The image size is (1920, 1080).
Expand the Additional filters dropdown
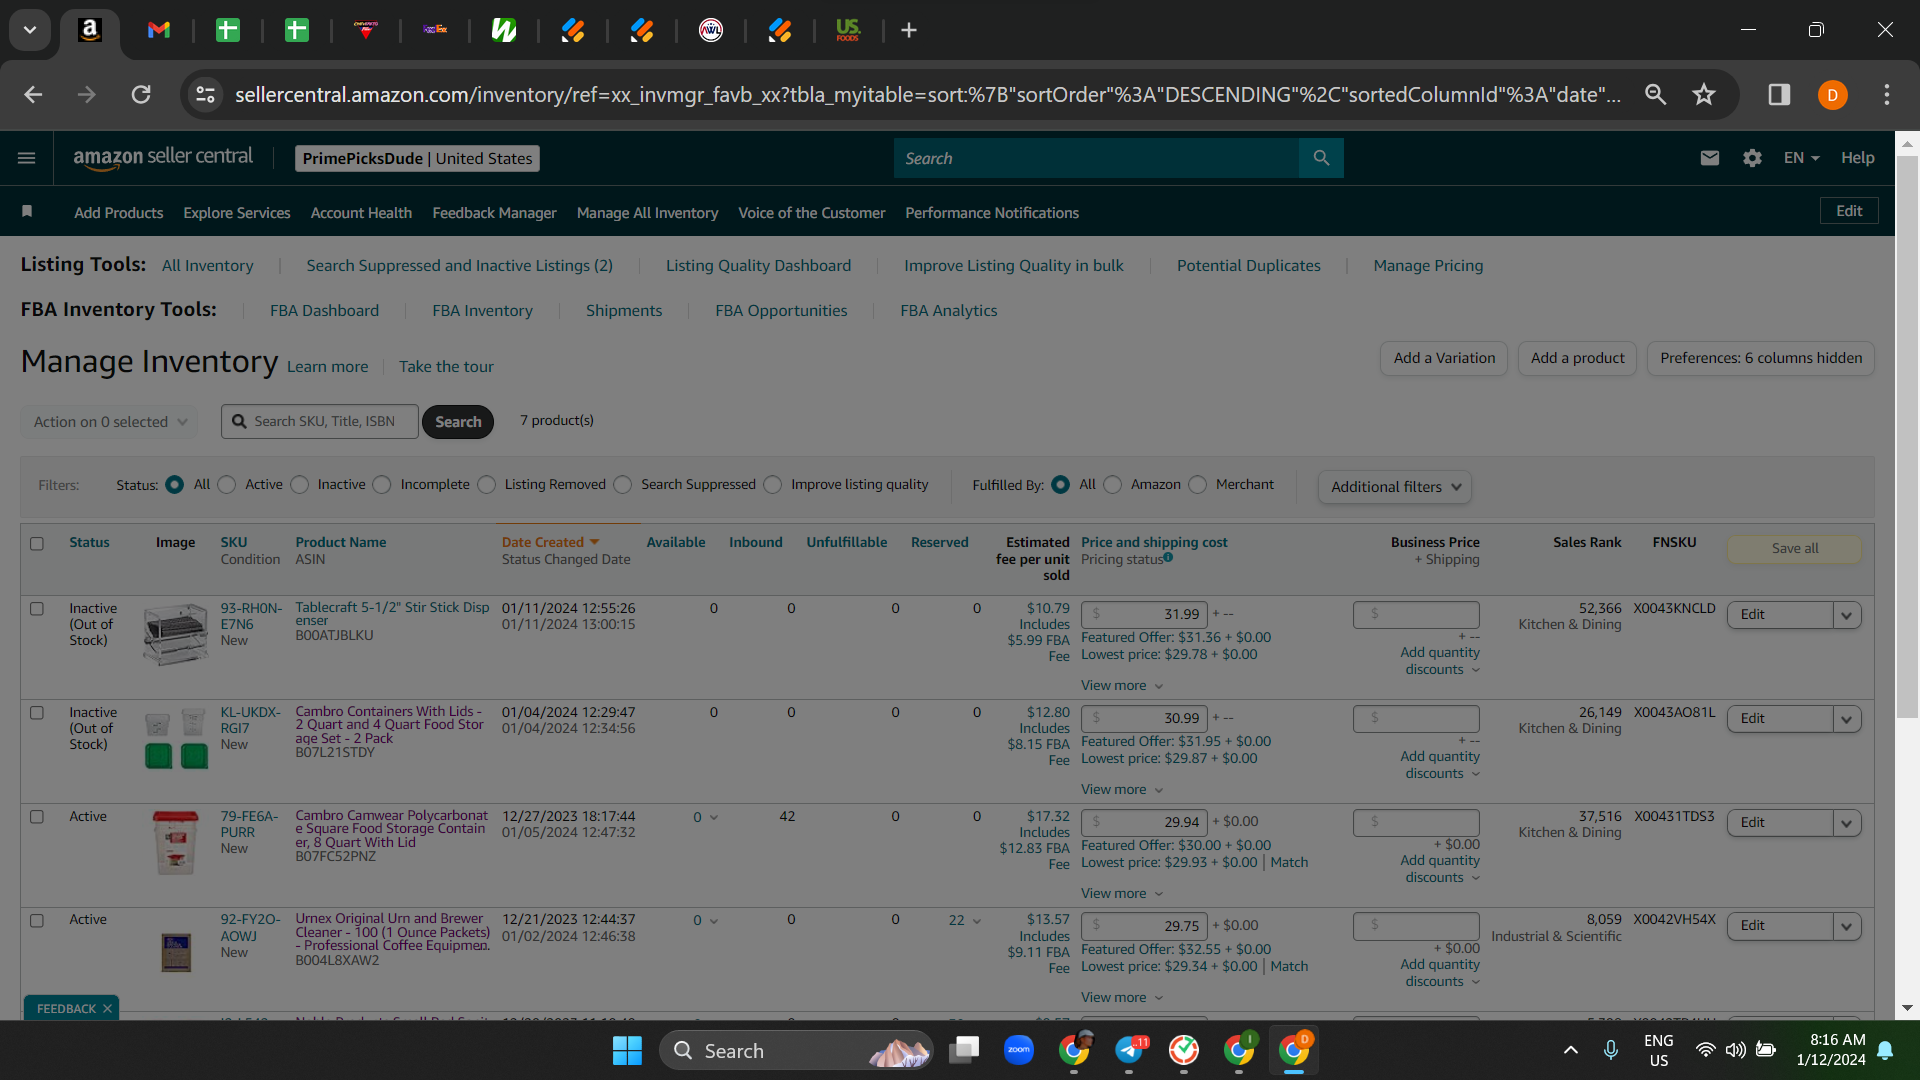pyautogui.click(x=1395, y=487)
